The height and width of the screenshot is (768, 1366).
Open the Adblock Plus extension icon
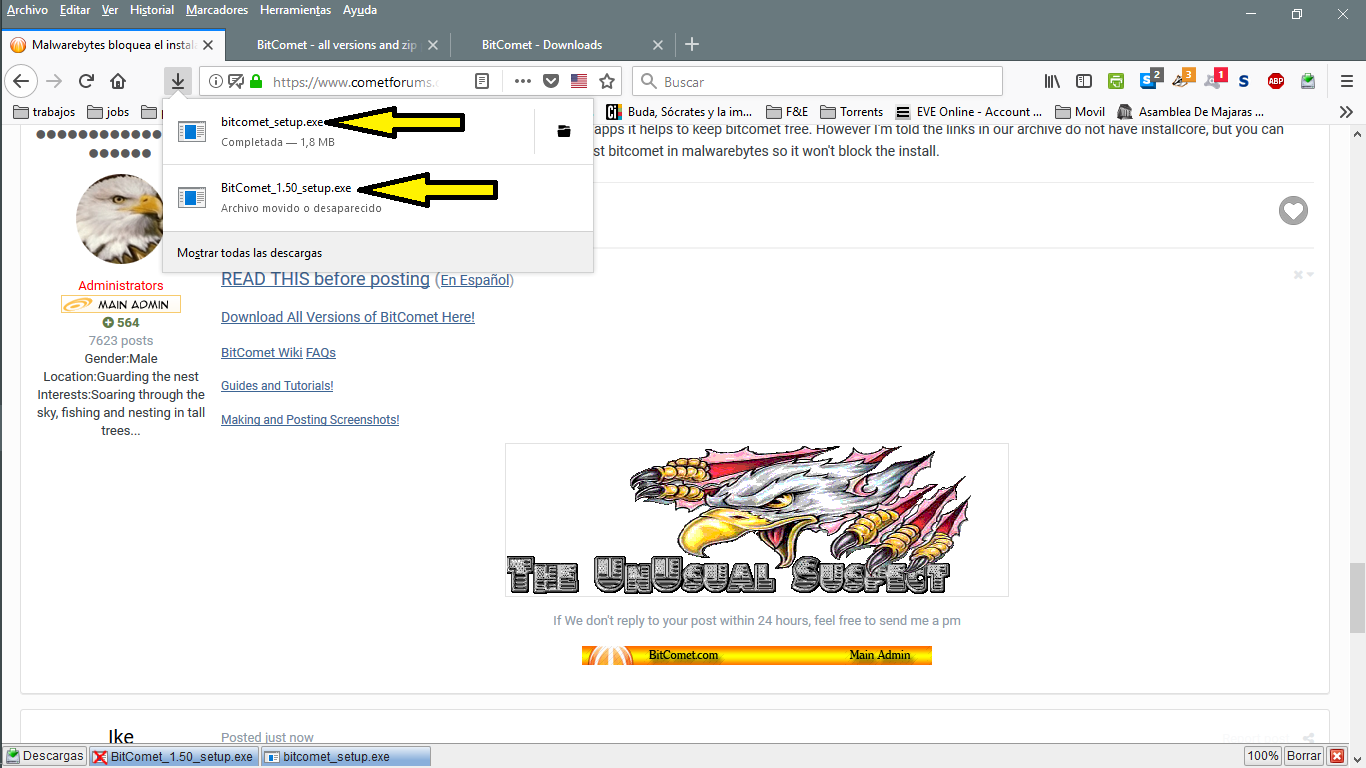(x=1276, y=81)
